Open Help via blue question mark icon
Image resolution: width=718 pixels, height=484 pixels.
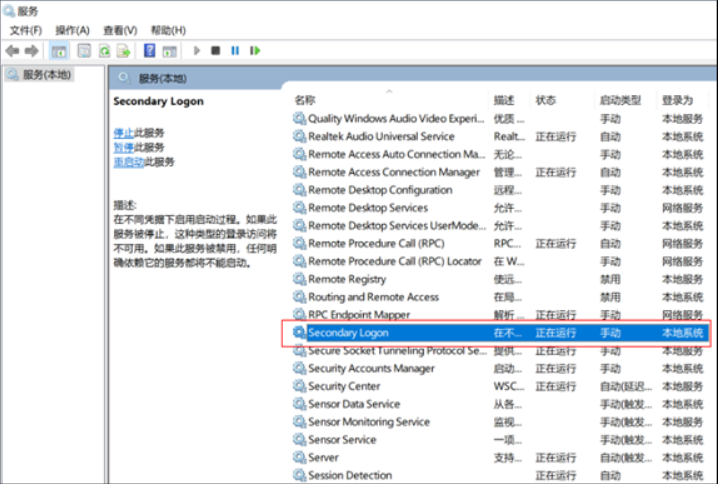coord(149,50)
